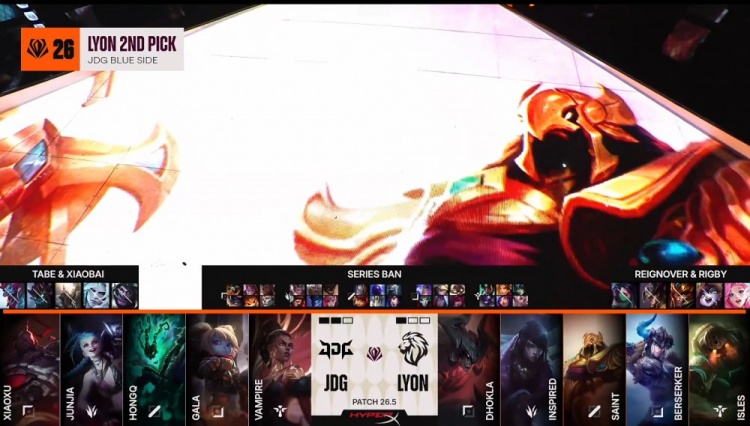Click HongQ's mid lane role icon
The height and width of the screenshot is (426, 750).
coord(154,411)
